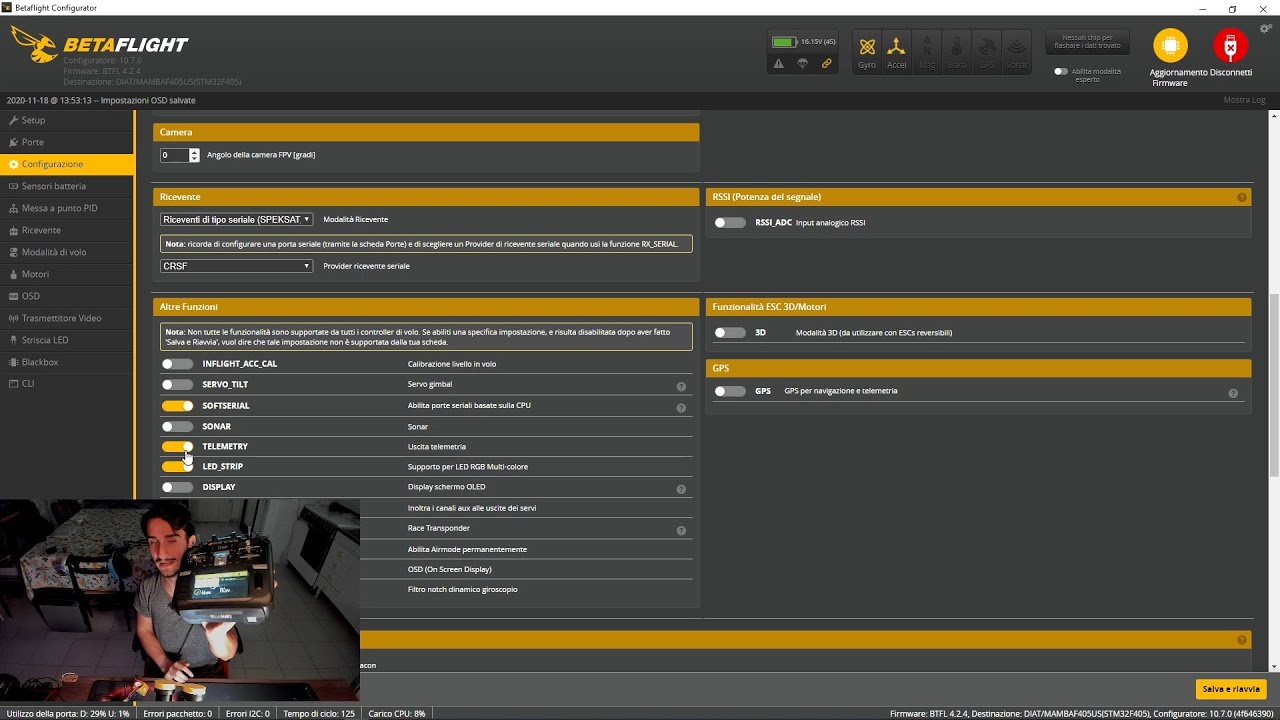Toggle SERVO_TILT switch
The height and width of the screenshot is (720, 1280).
pos(177,384)
